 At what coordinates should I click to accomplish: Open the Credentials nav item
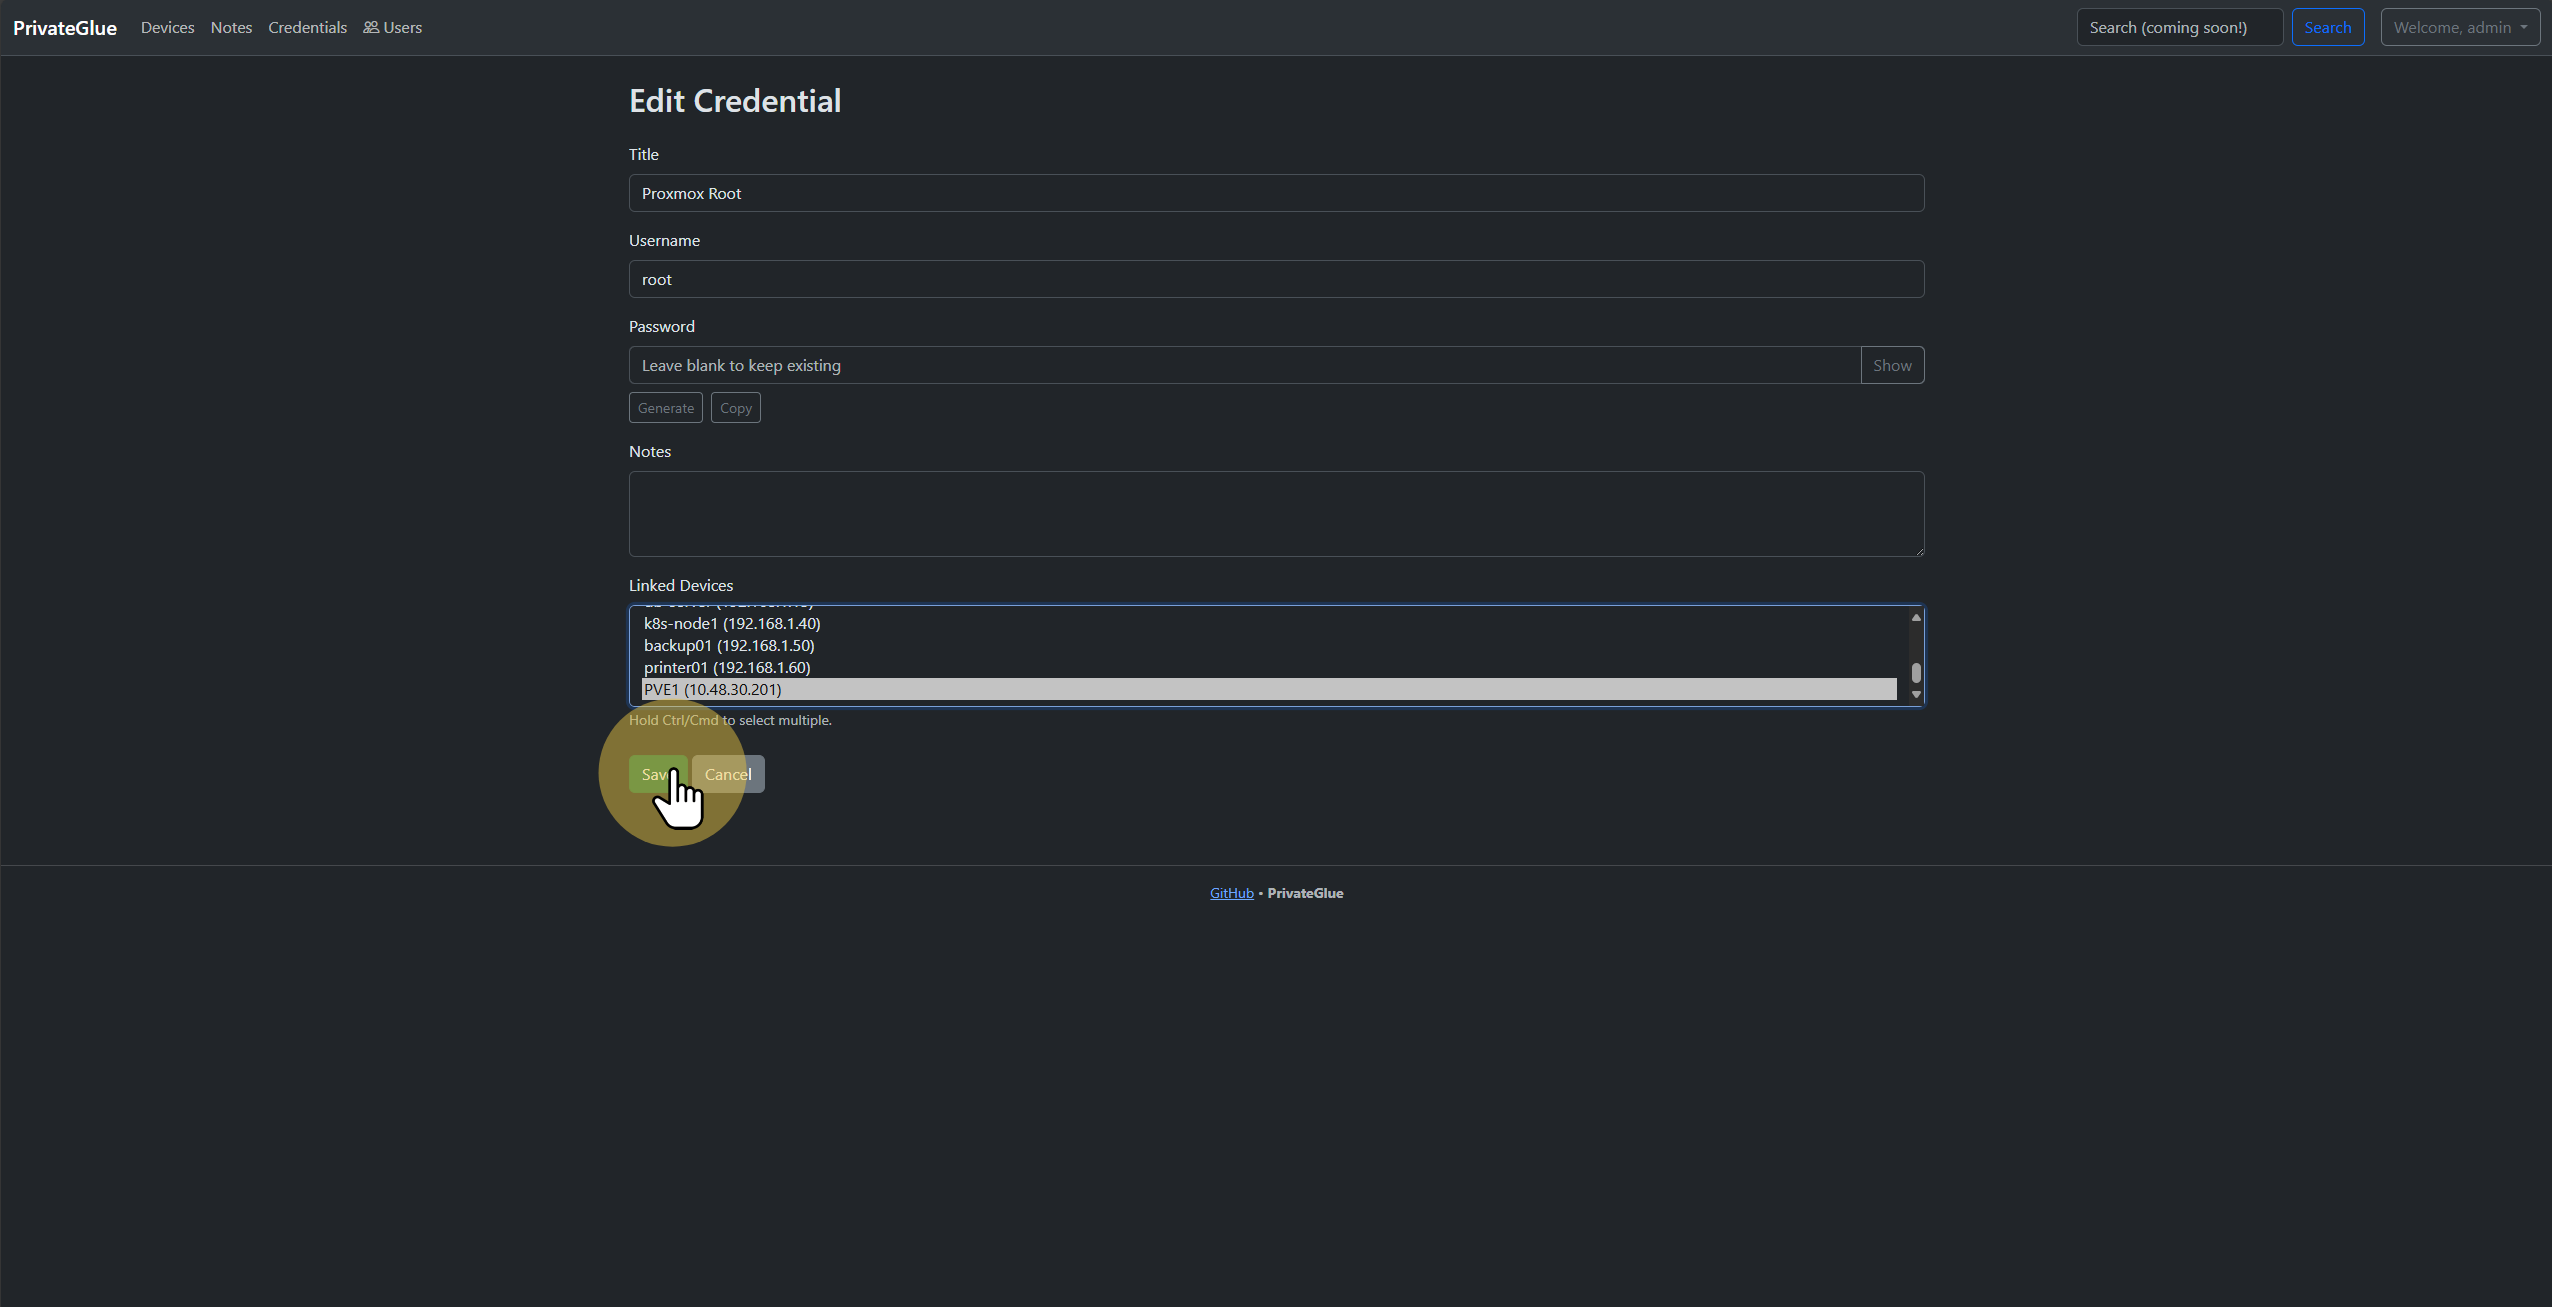(x=307, y=28)
